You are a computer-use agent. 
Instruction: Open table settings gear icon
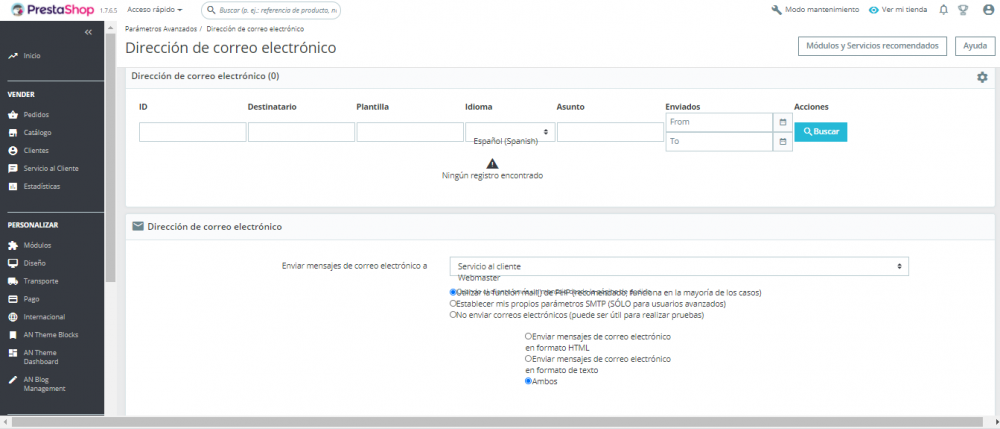[981, 77]
